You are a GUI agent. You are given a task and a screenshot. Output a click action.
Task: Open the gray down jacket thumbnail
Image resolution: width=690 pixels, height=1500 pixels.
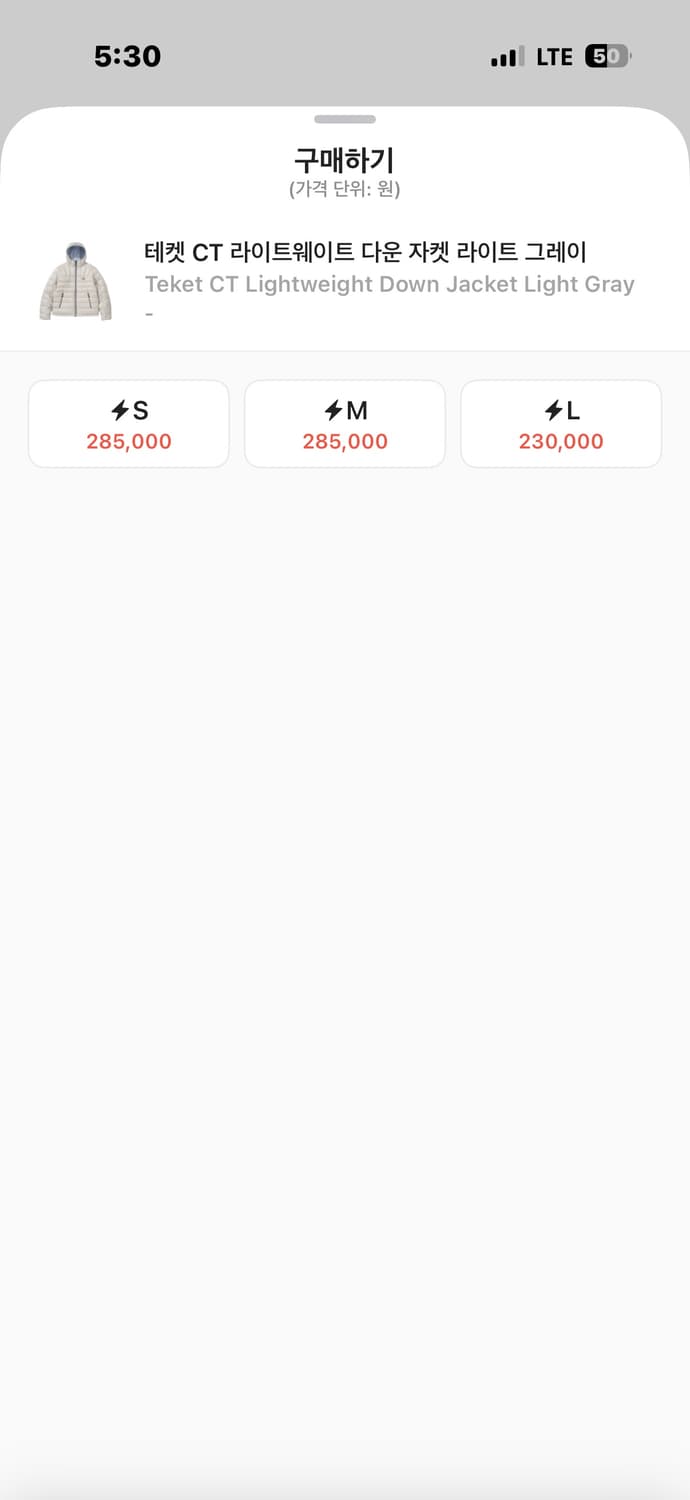[x=76, y=281]
